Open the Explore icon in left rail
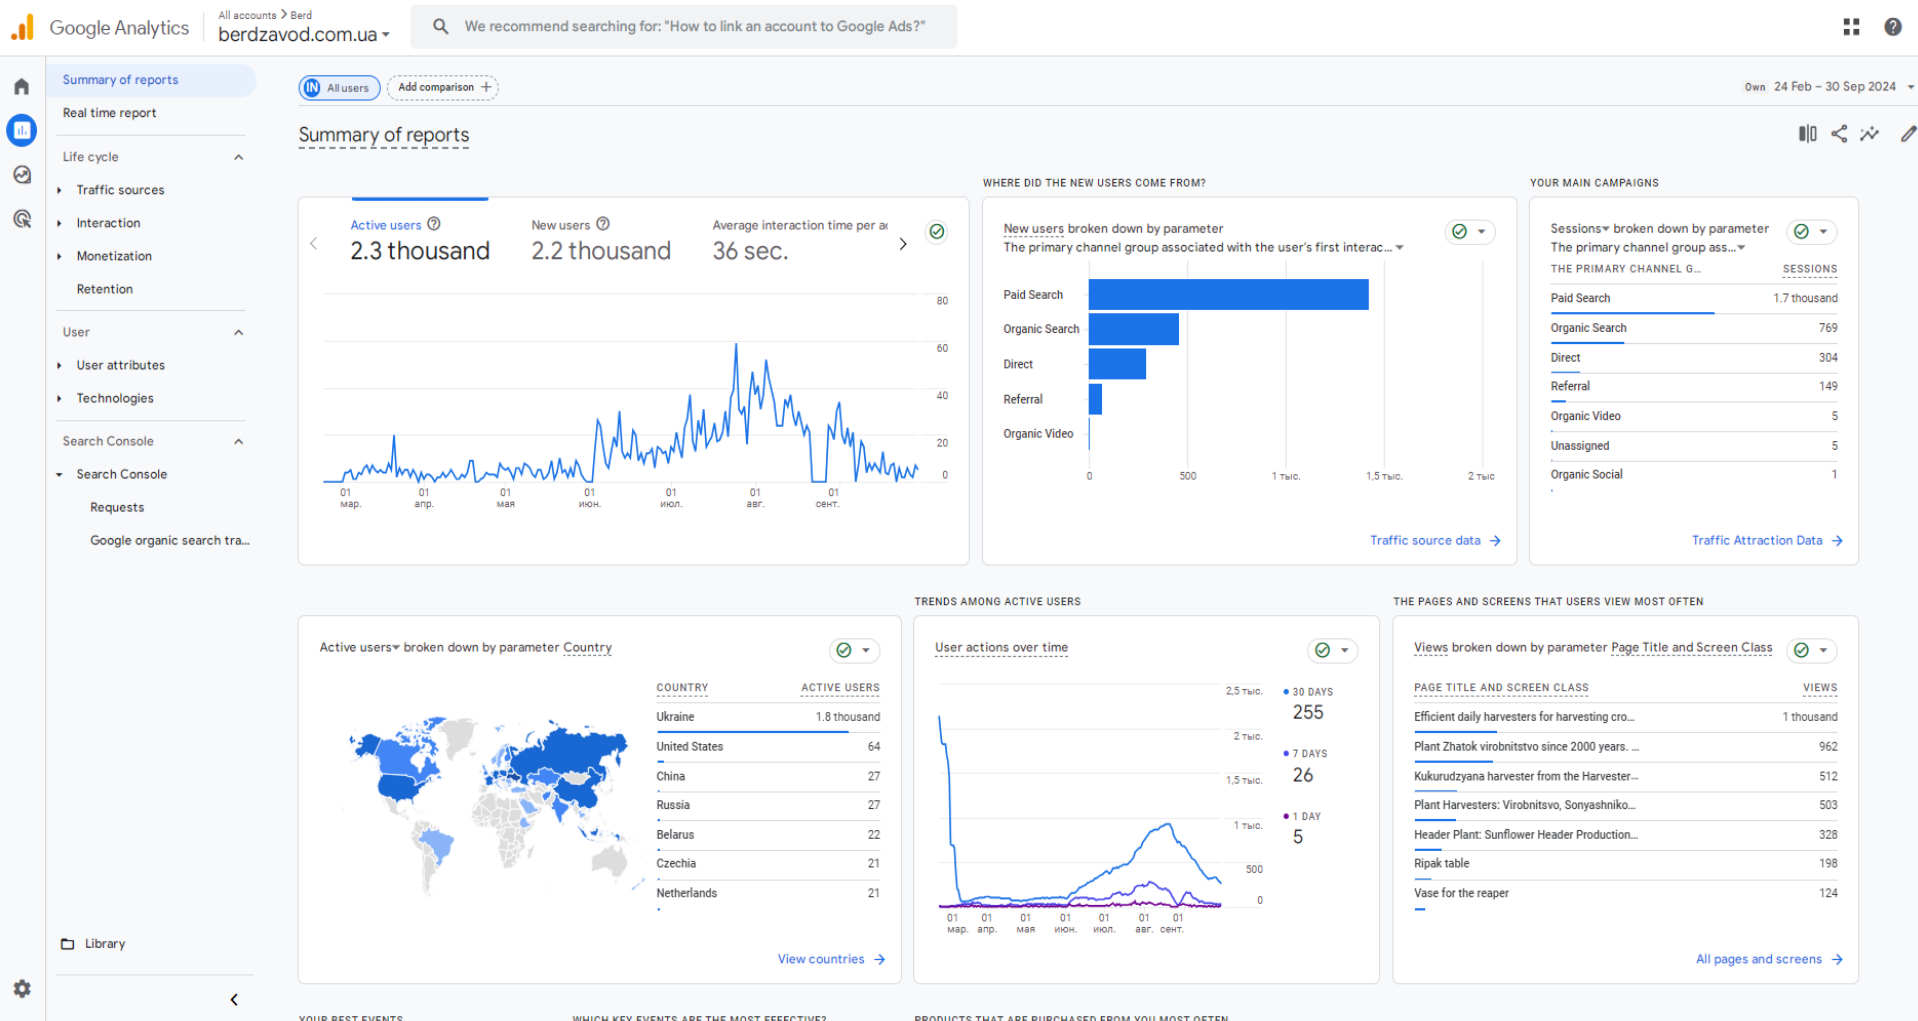 coord(22,175)
